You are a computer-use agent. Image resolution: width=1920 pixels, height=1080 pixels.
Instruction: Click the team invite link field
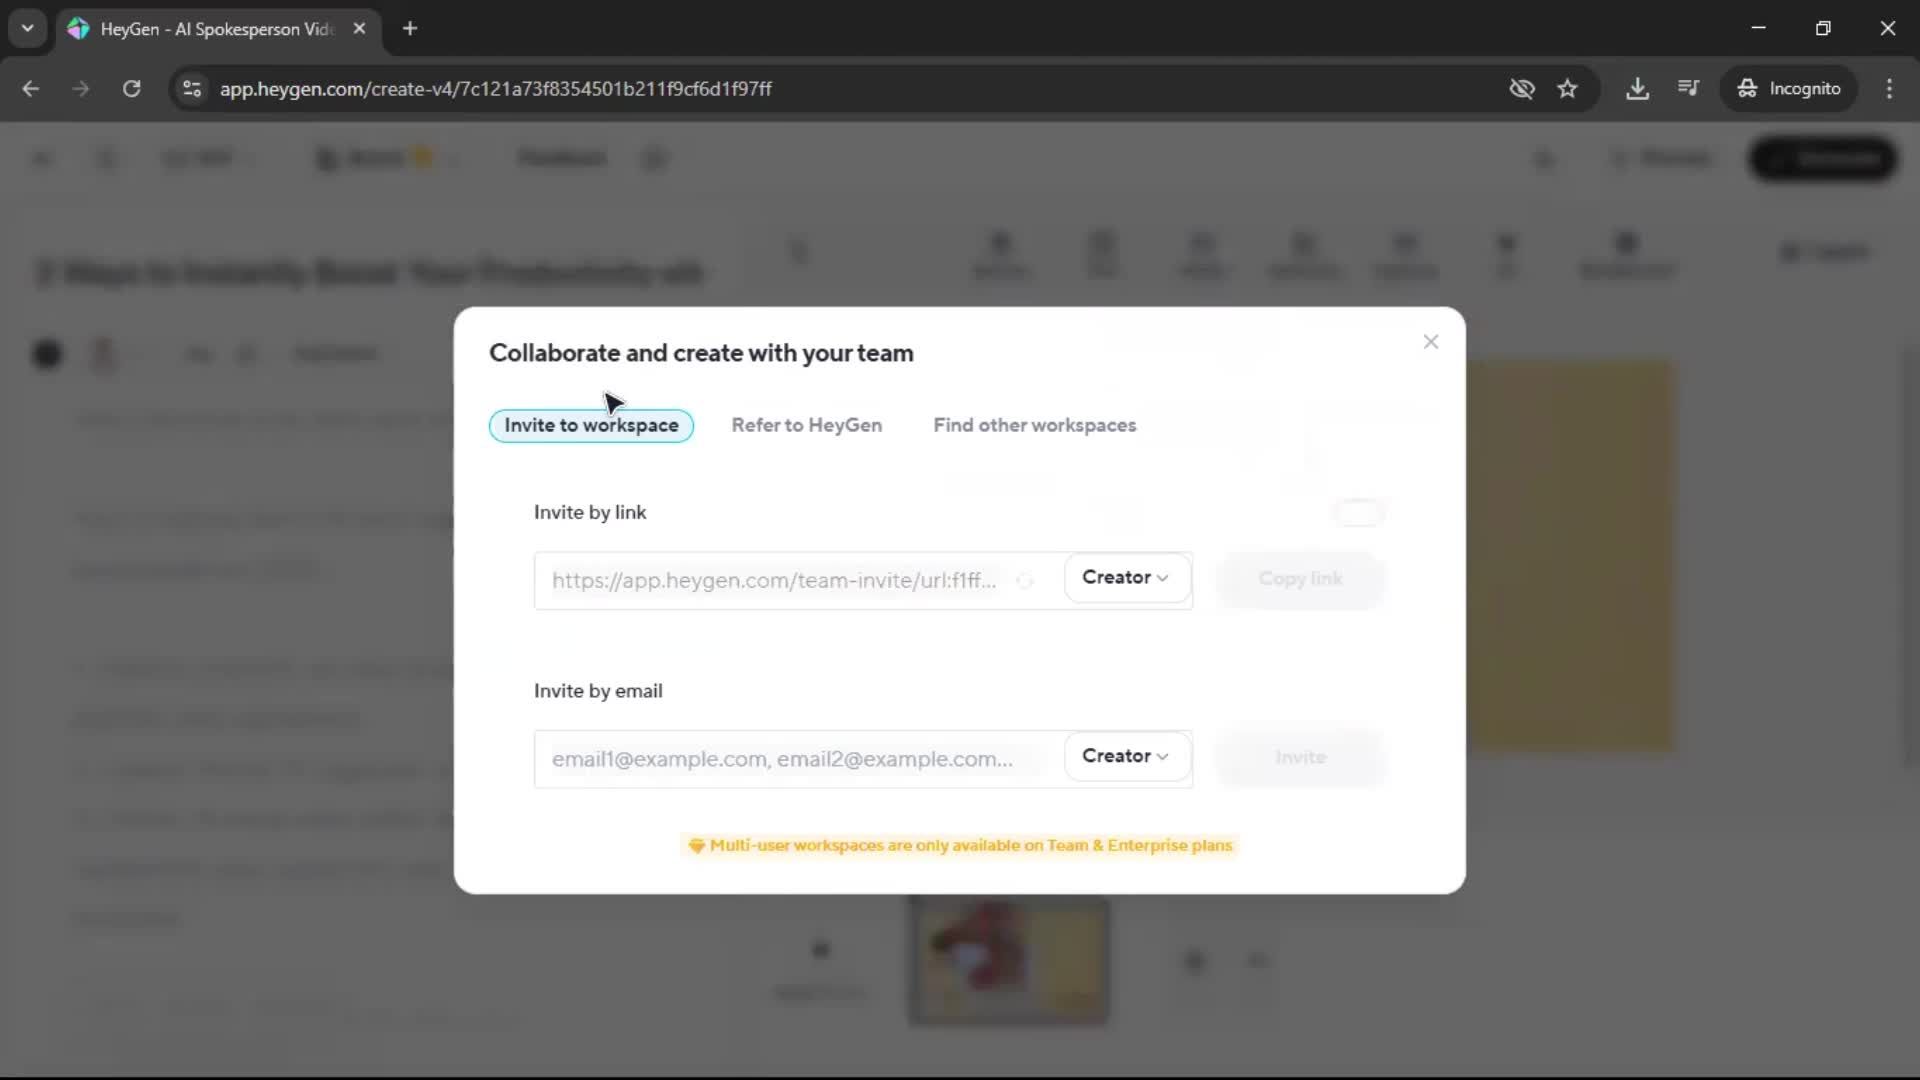tap(775, 581)
